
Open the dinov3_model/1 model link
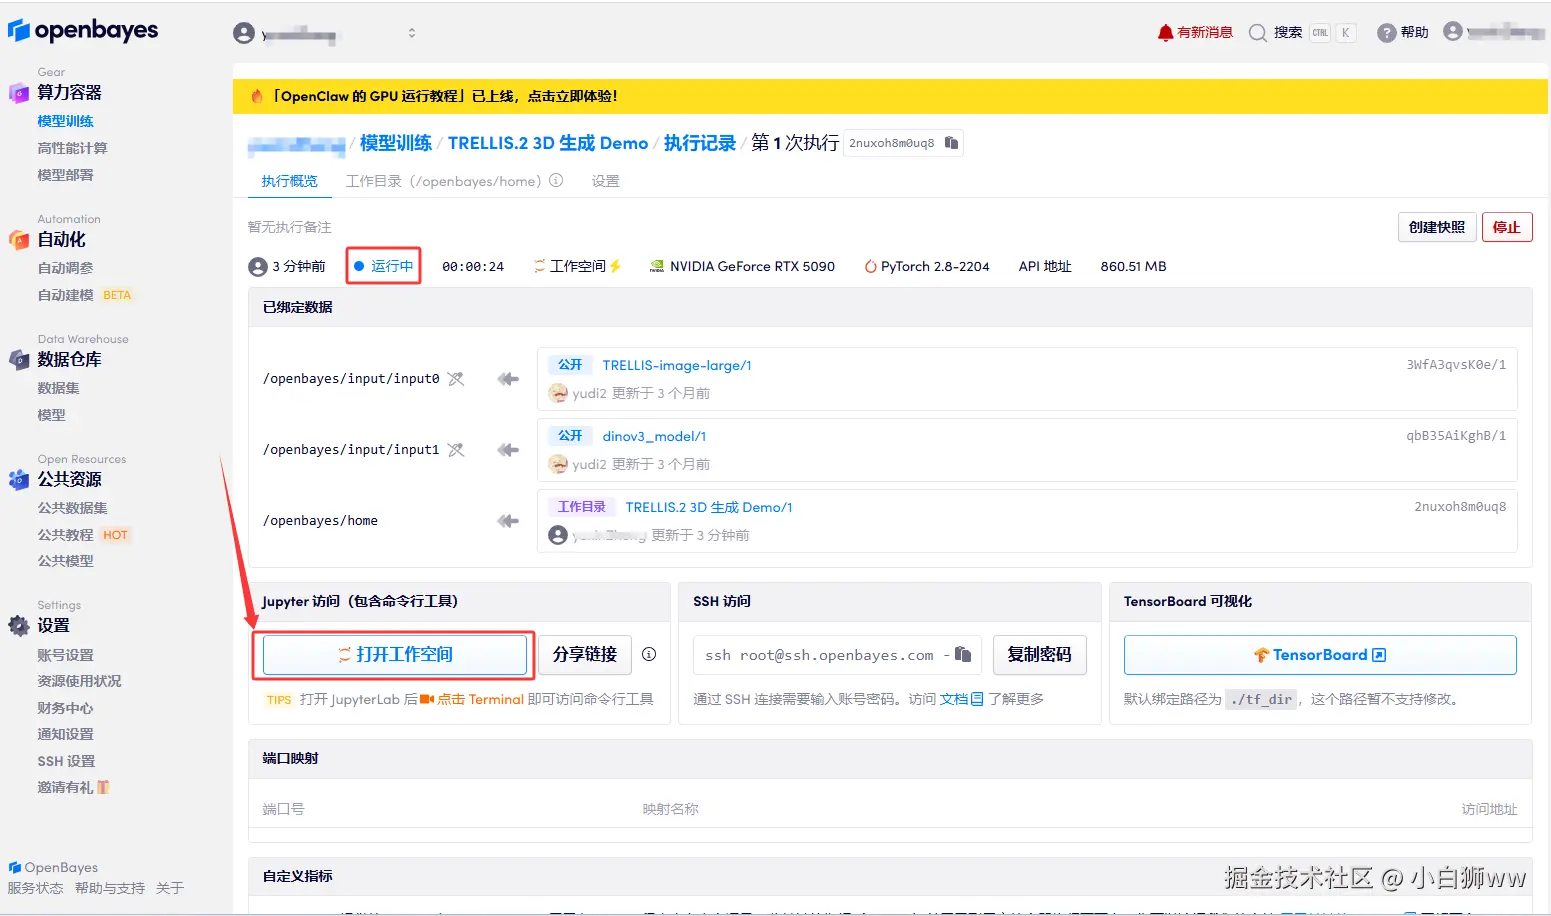pyautogui.click(x=654, y=436)
